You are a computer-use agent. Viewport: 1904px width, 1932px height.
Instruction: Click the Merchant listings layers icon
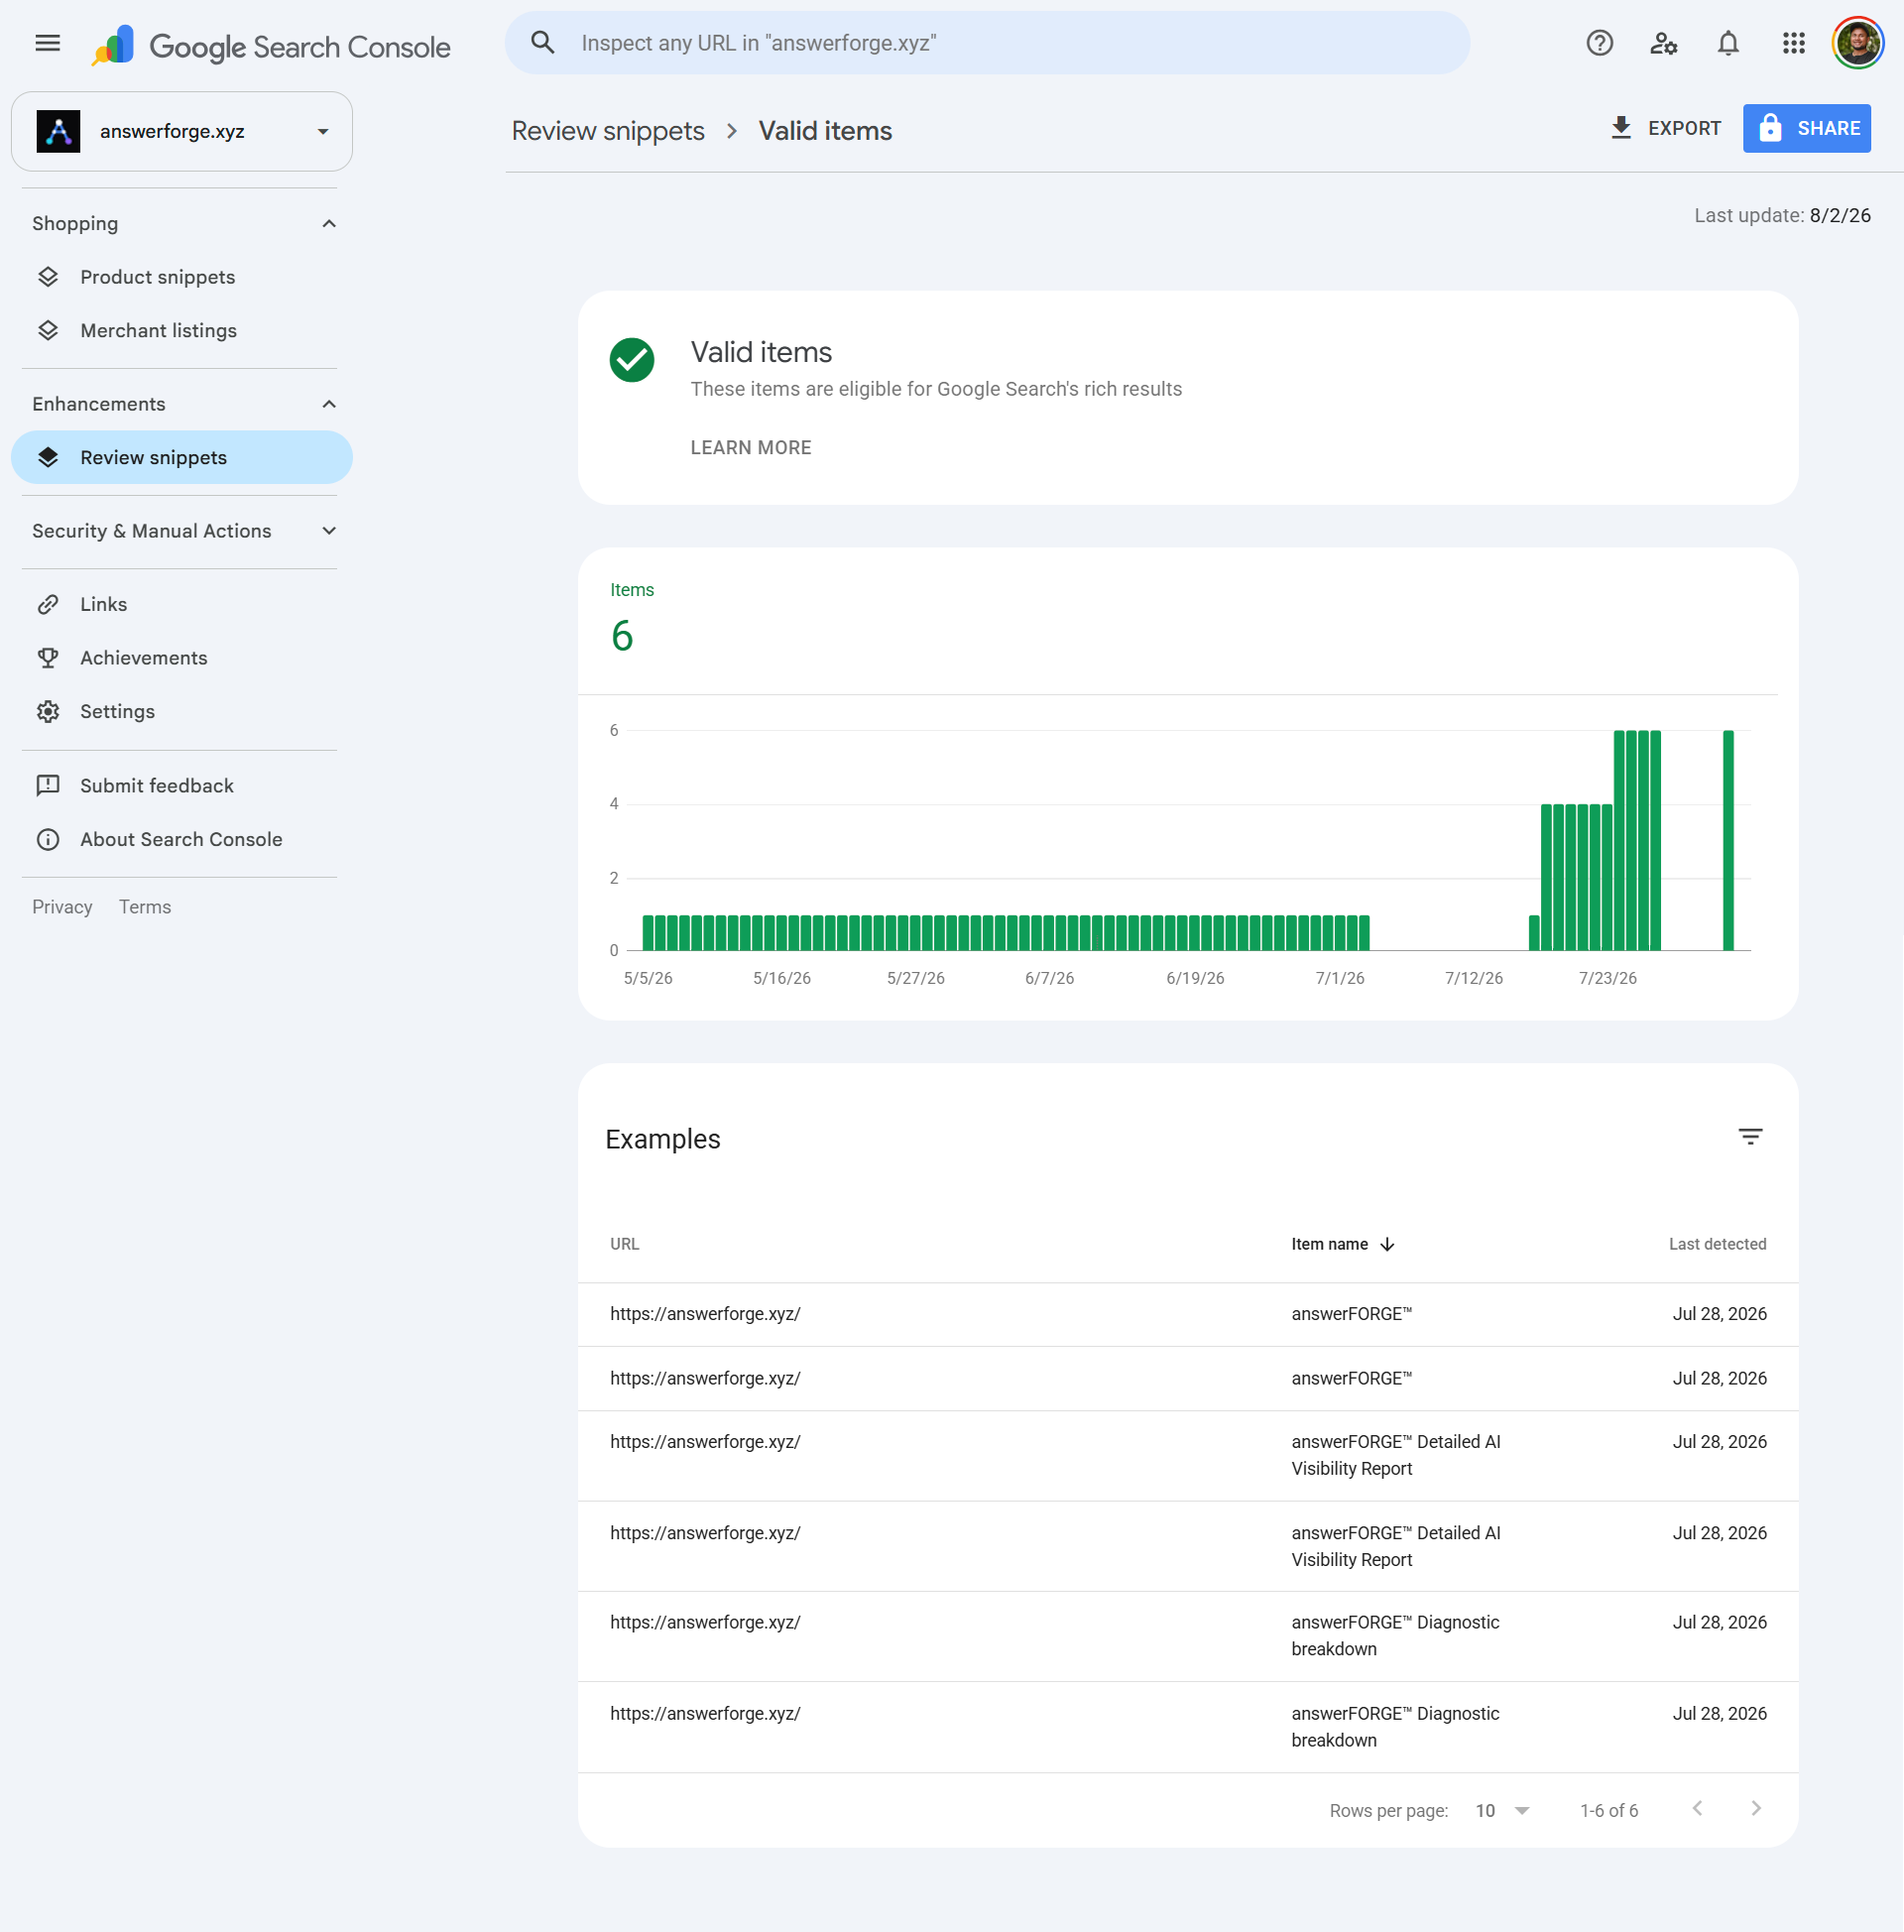(x=48, y=331)
